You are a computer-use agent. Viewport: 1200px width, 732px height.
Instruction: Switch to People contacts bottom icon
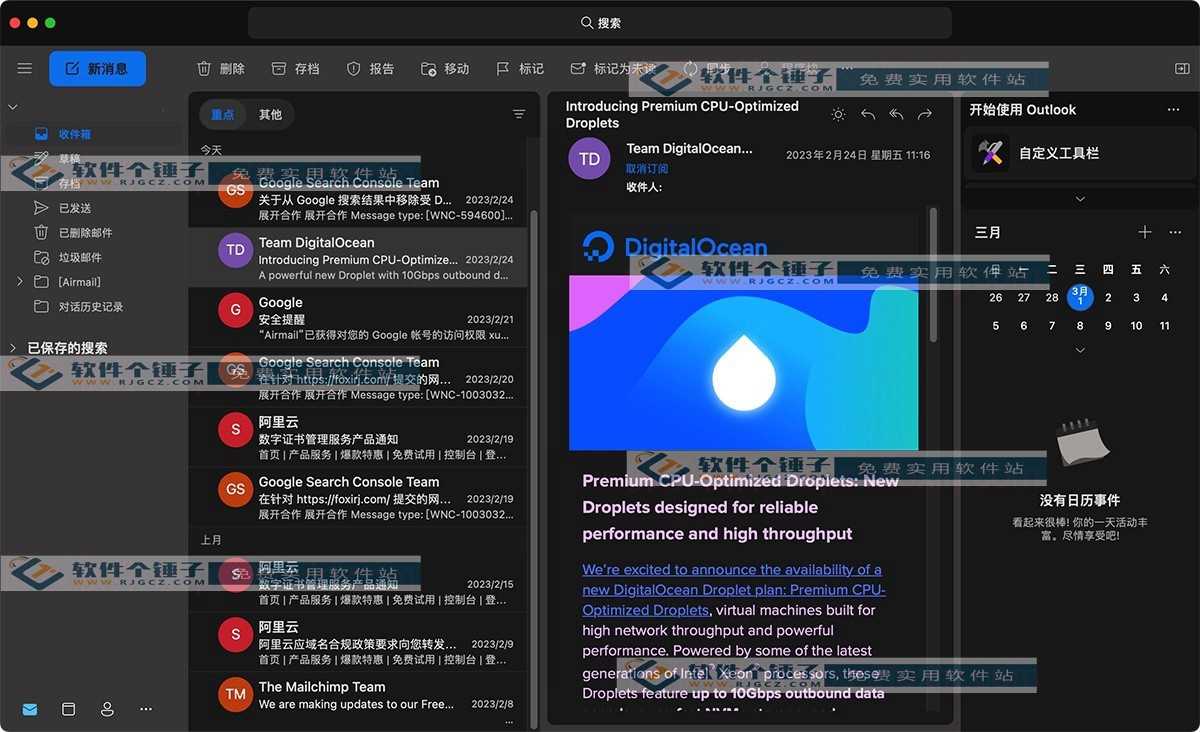point(107,709)
